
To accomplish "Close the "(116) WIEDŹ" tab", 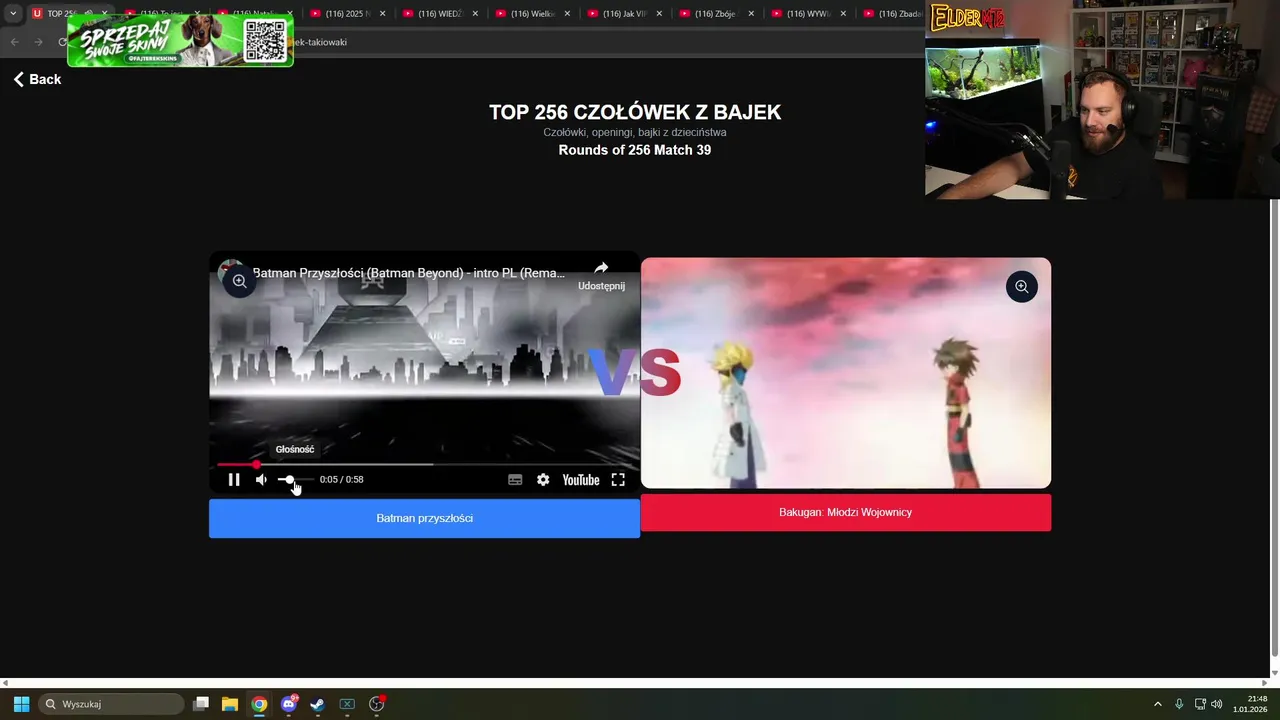I will tap(475, 14).
